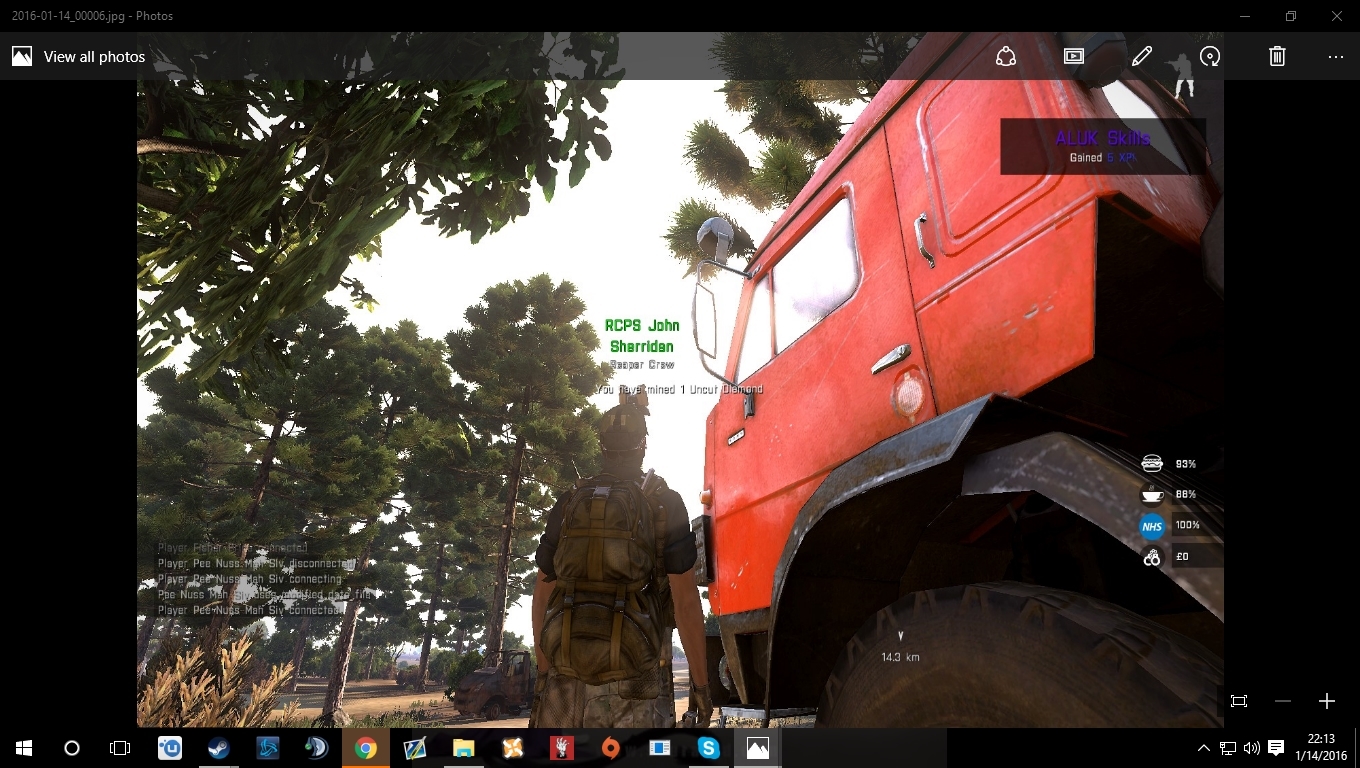Open the Windows Start menu
The height and width of the screenshot is (768, 1360).
pos(24,748)
